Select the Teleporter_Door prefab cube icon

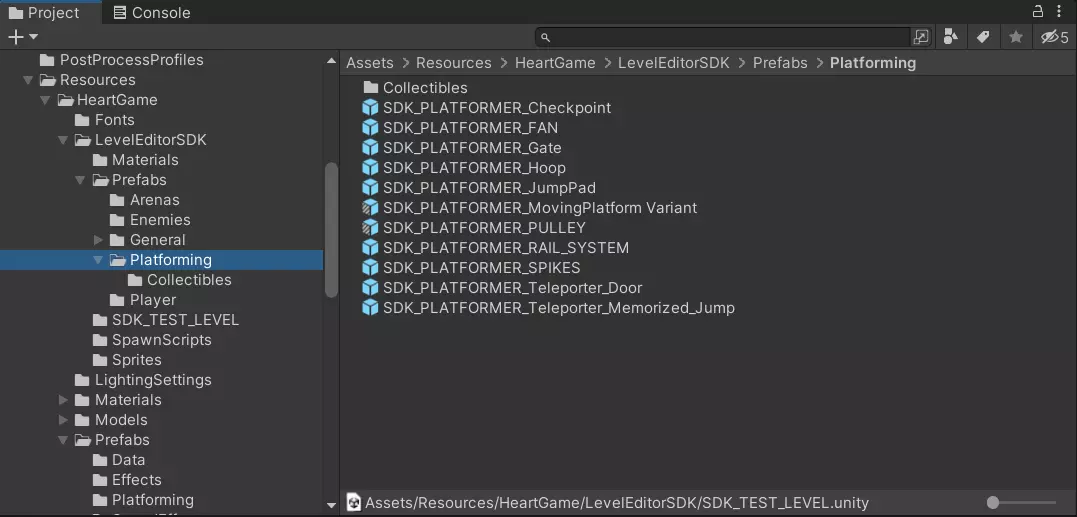point(370,288)
